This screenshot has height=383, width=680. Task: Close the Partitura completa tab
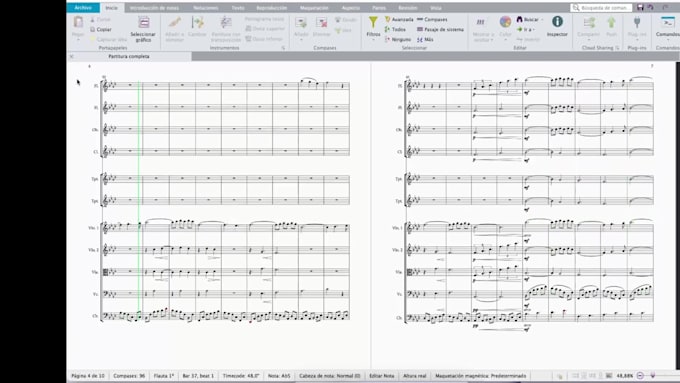tap(72, 56)
